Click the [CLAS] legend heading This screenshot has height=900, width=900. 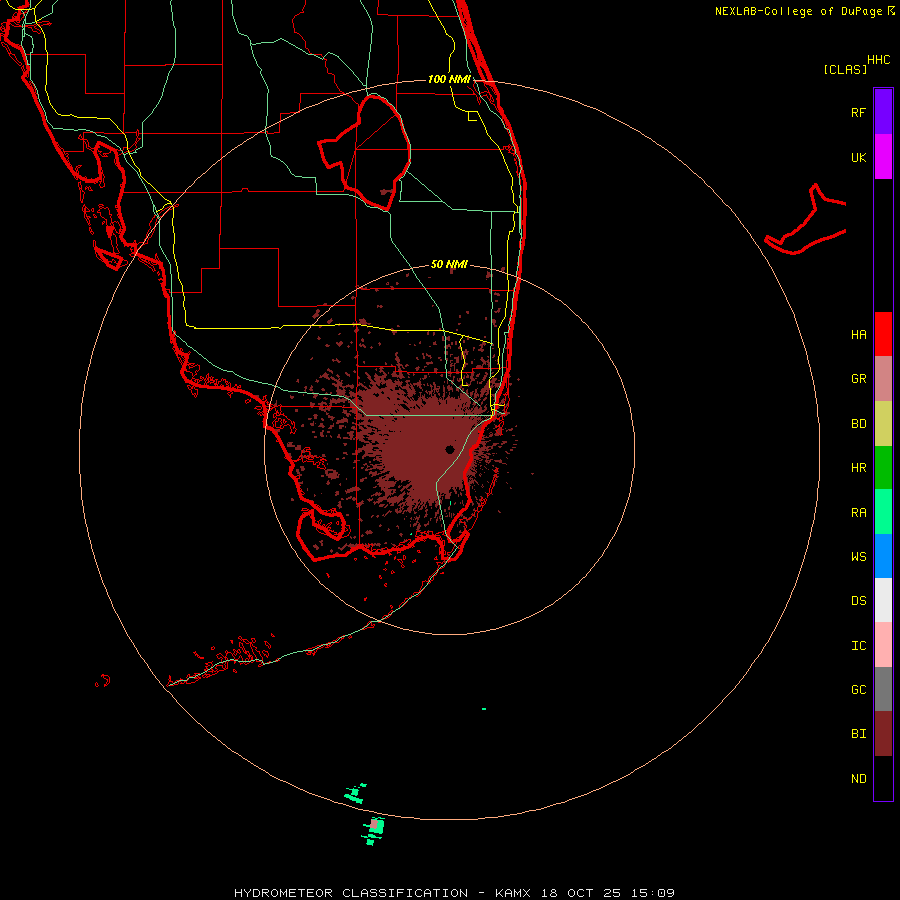click(845, 69)
